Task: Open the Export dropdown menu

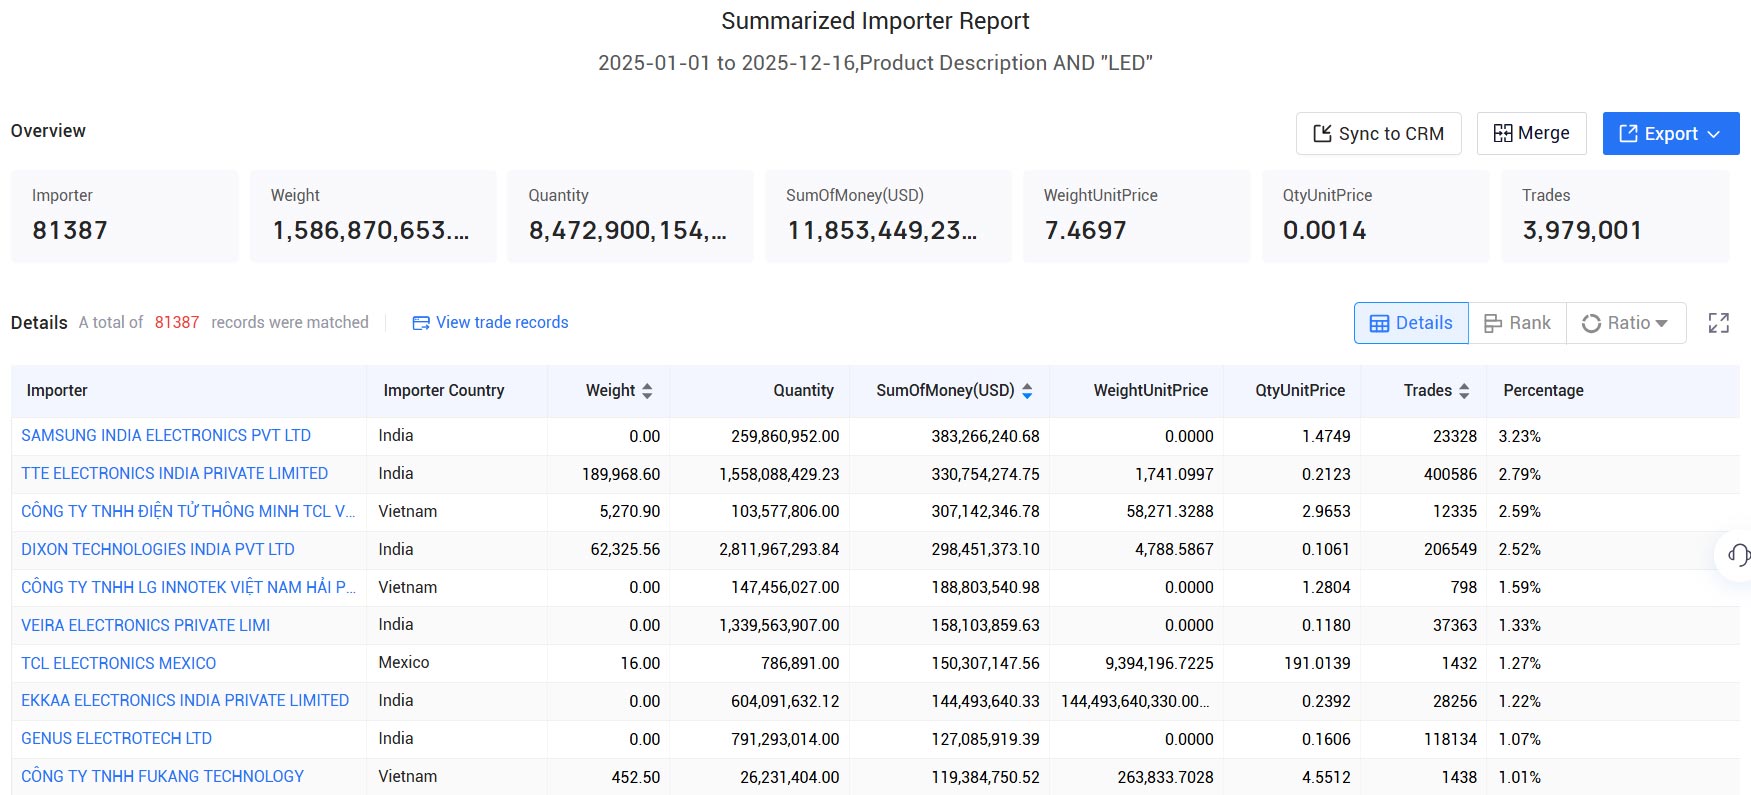Action: [1670, 134]
